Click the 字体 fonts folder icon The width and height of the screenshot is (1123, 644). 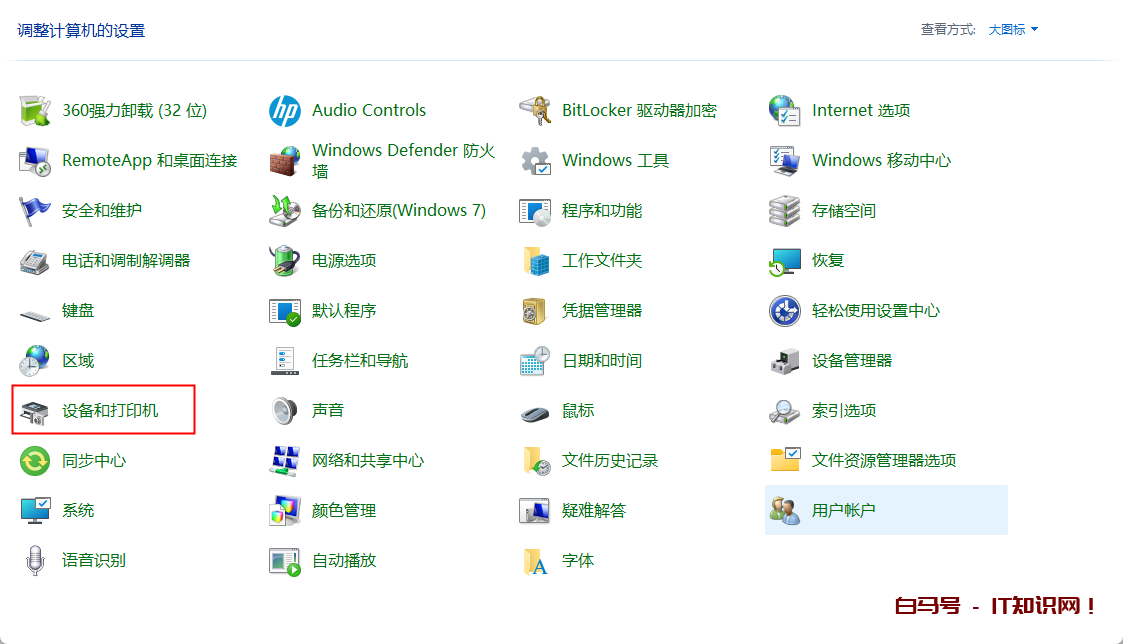click(x=535, y=561)
